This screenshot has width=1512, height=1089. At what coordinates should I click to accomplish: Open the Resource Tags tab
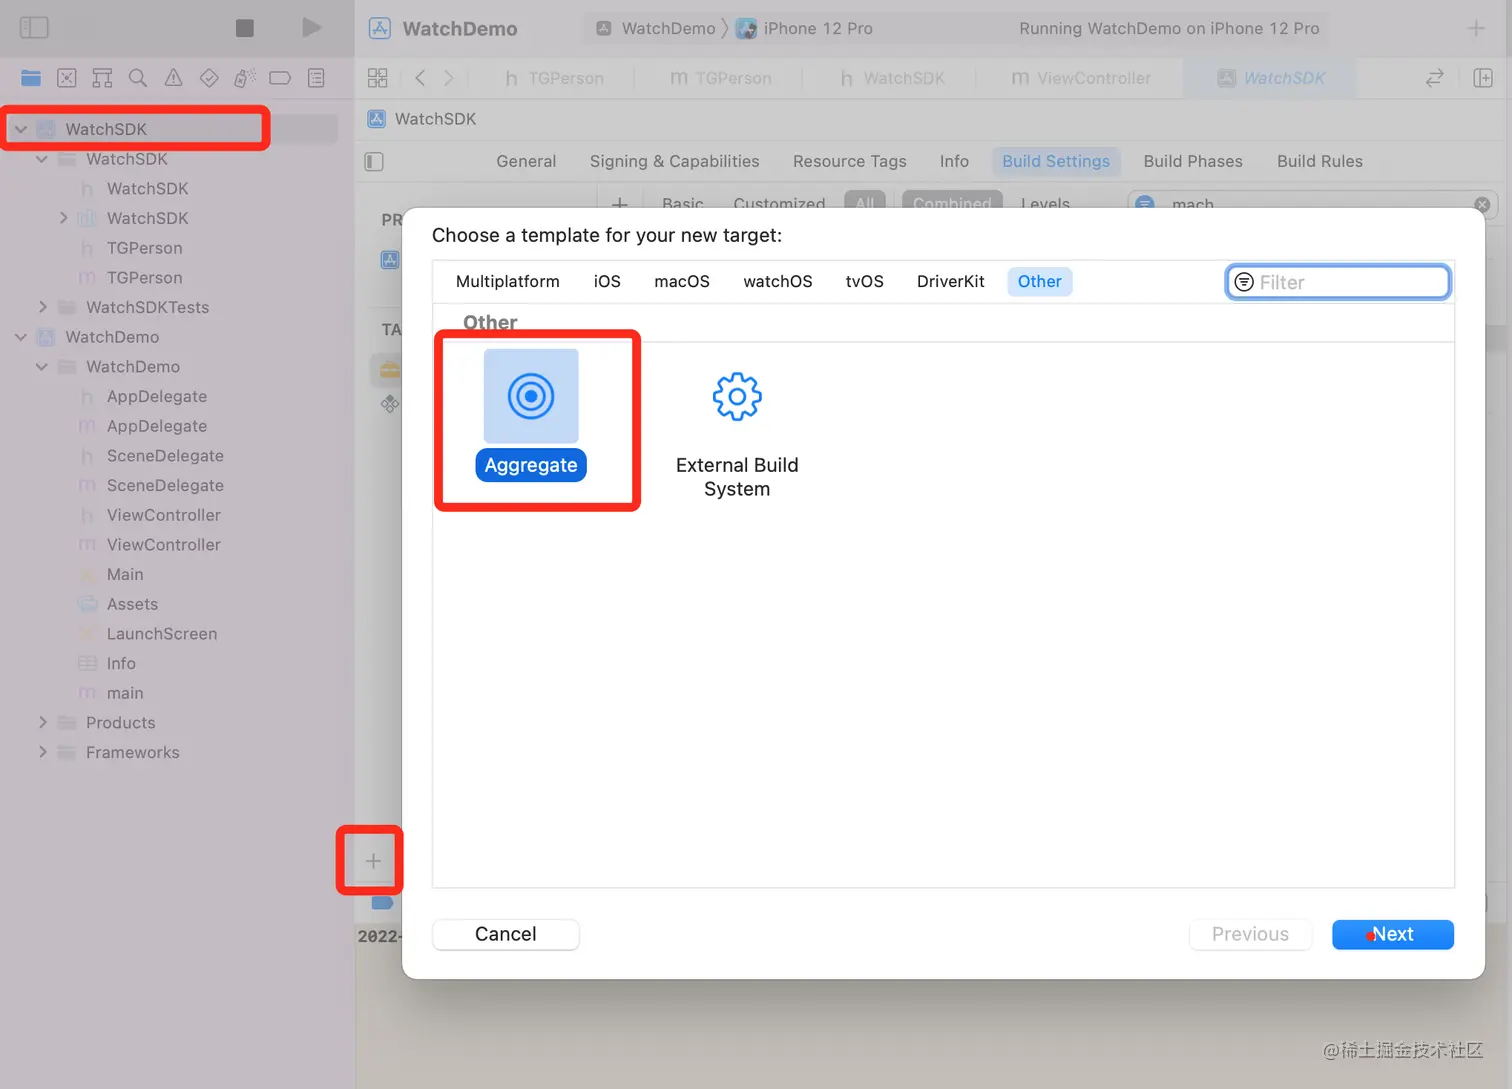(849, 161)
